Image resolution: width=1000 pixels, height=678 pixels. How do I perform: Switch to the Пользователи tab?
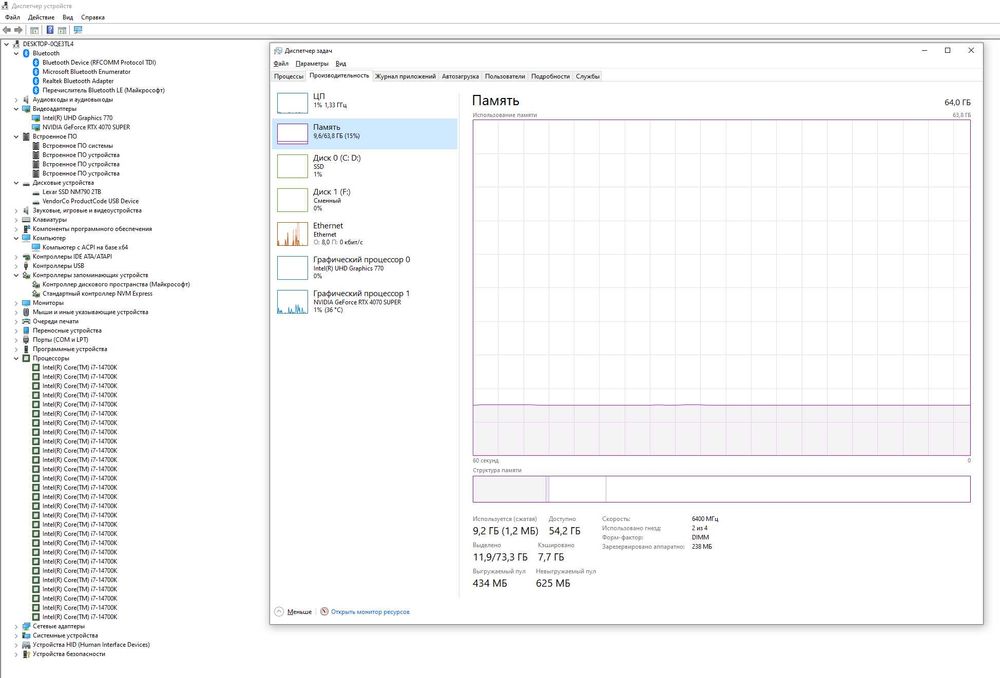[x=504, y=77]
